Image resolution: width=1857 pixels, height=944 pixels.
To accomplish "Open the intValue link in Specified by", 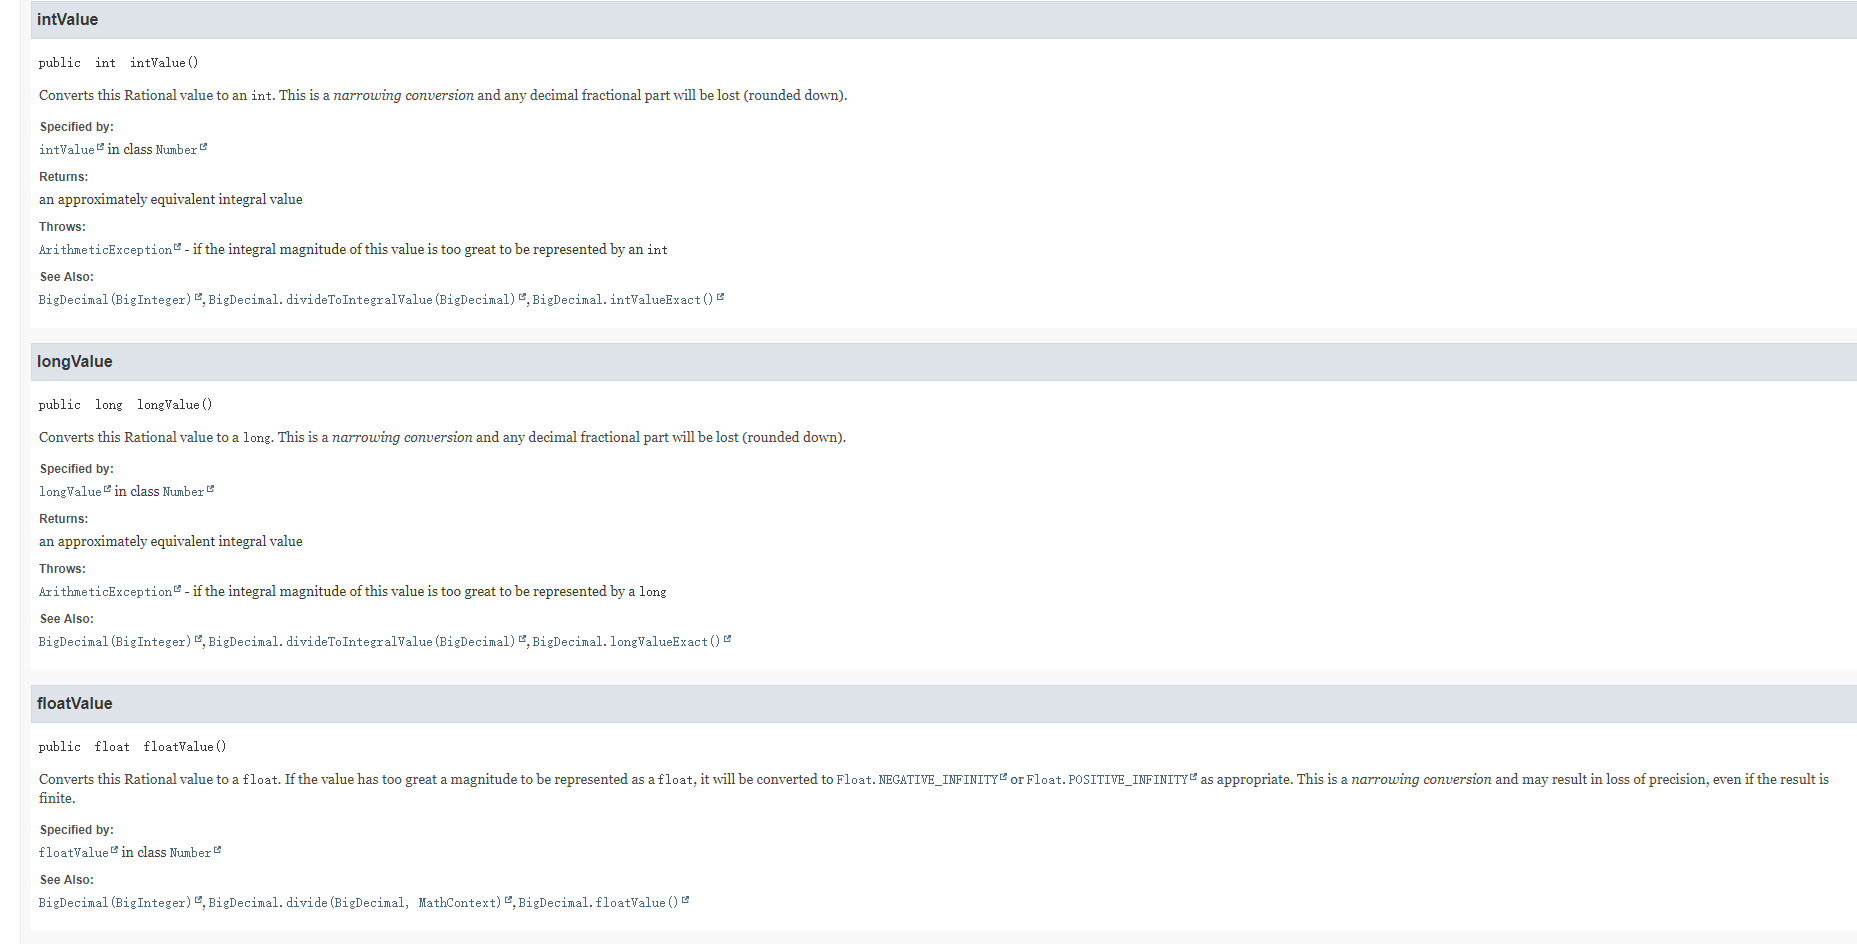I will (66, 149).
